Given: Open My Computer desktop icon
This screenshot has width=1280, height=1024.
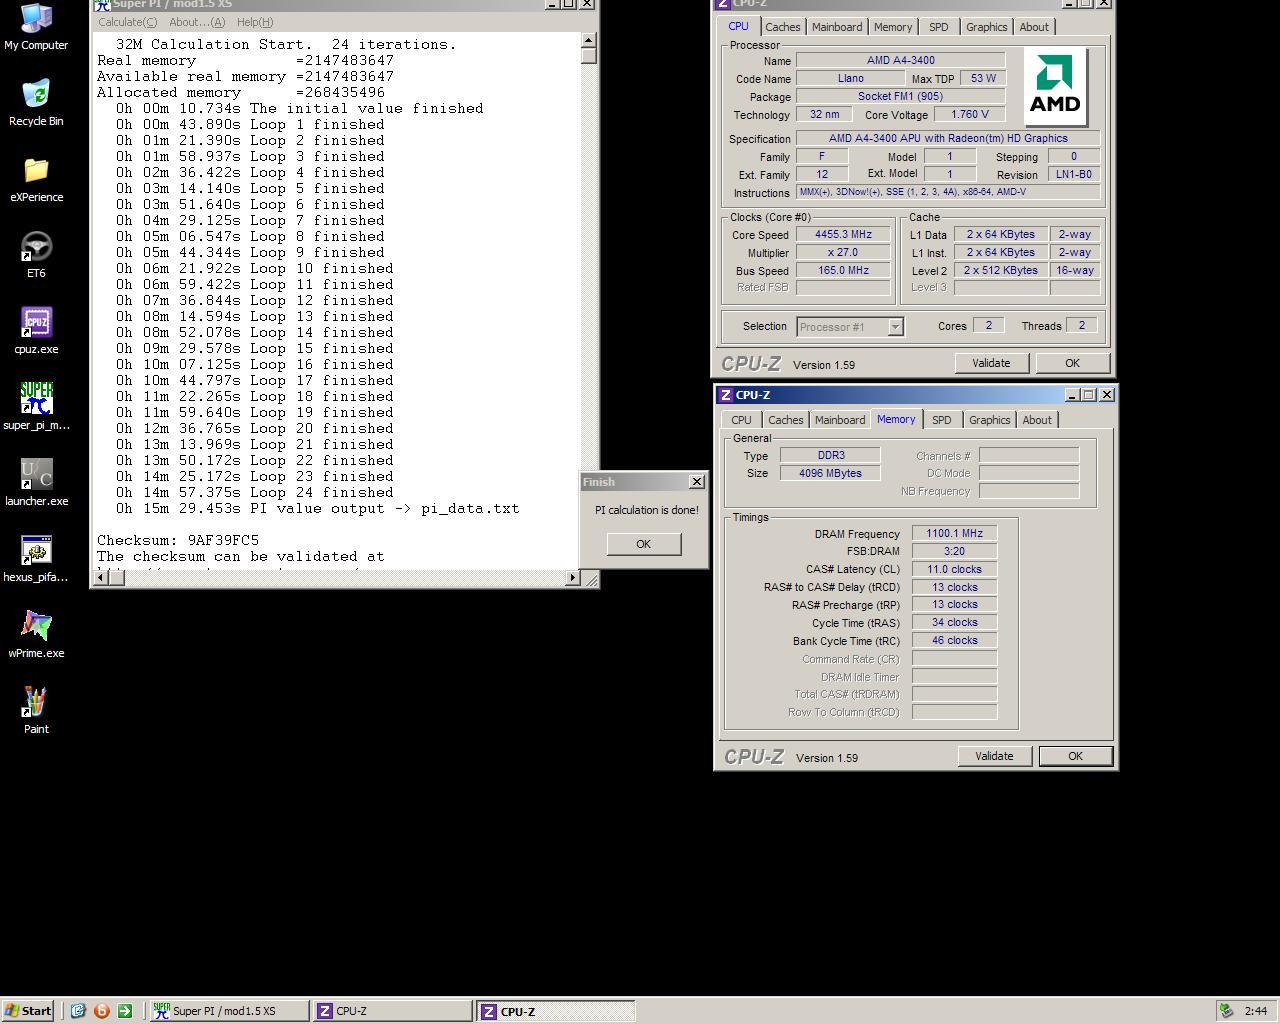Looking at the screenshot, I should coord(36,27).
